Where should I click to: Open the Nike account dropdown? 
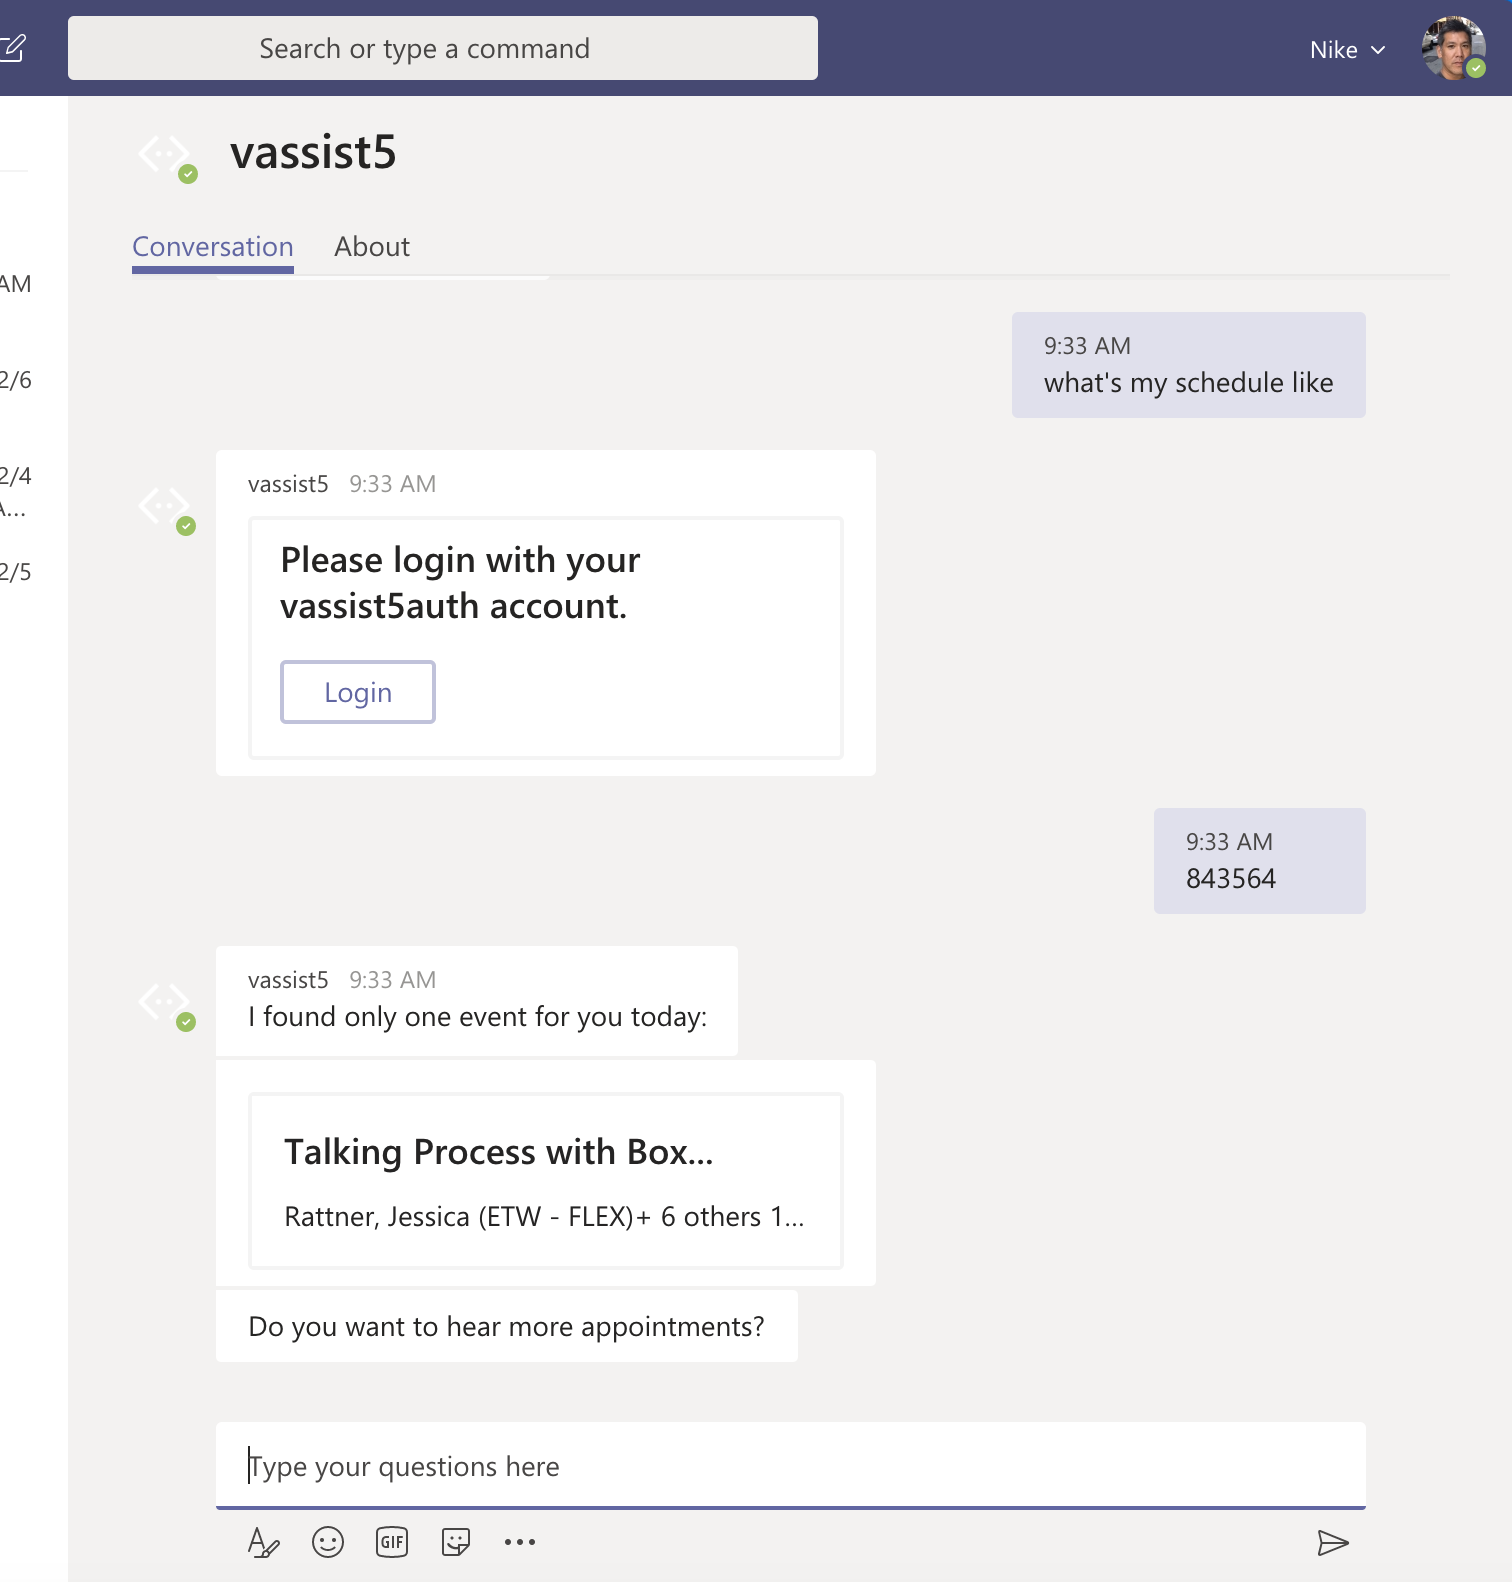(1347, 49)
